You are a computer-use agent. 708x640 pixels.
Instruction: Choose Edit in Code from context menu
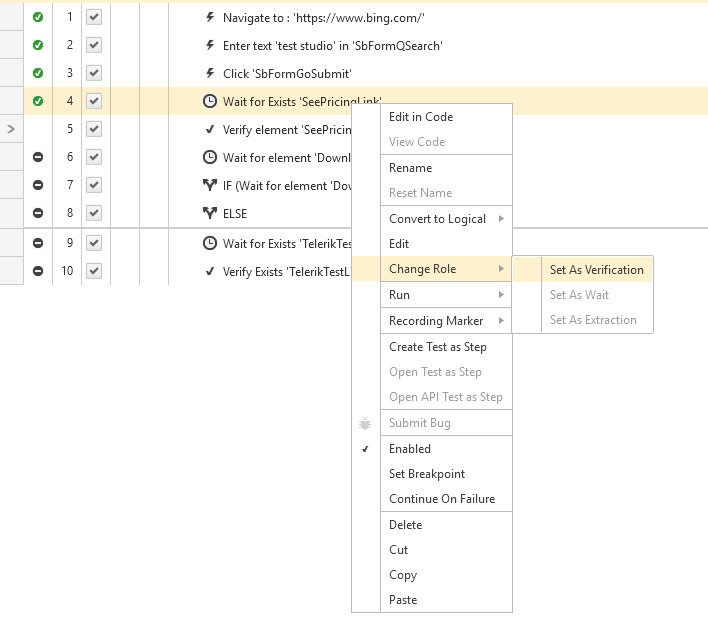pos(421,117)
